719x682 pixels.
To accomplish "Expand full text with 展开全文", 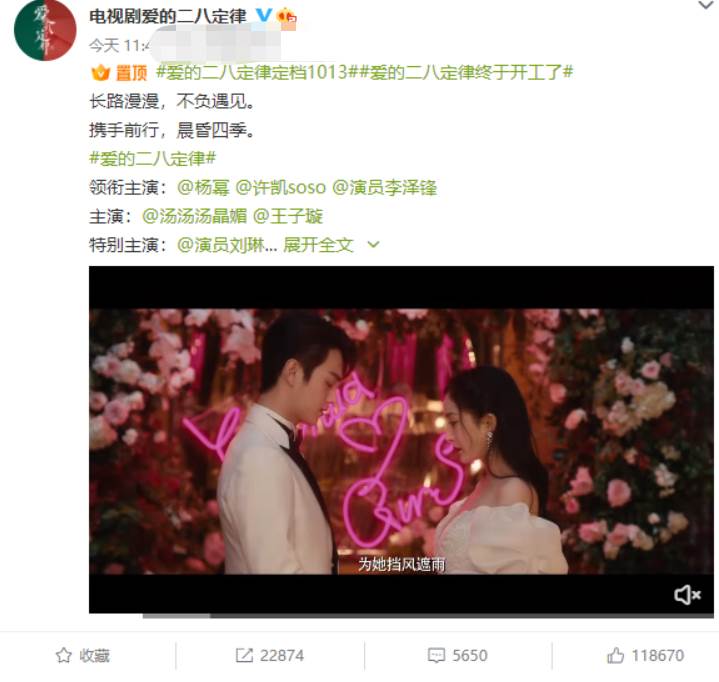I will (318, 245).
